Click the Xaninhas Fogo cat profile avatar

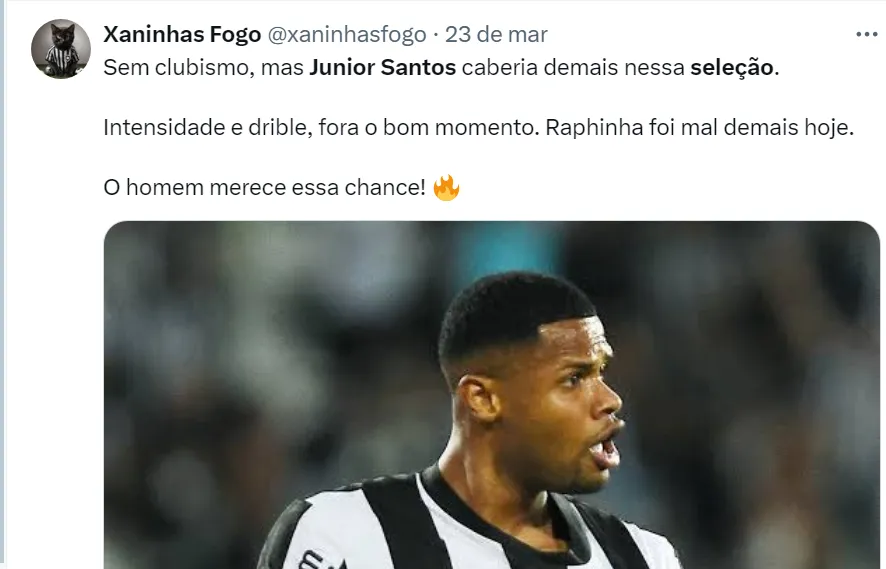click(61, 48)
